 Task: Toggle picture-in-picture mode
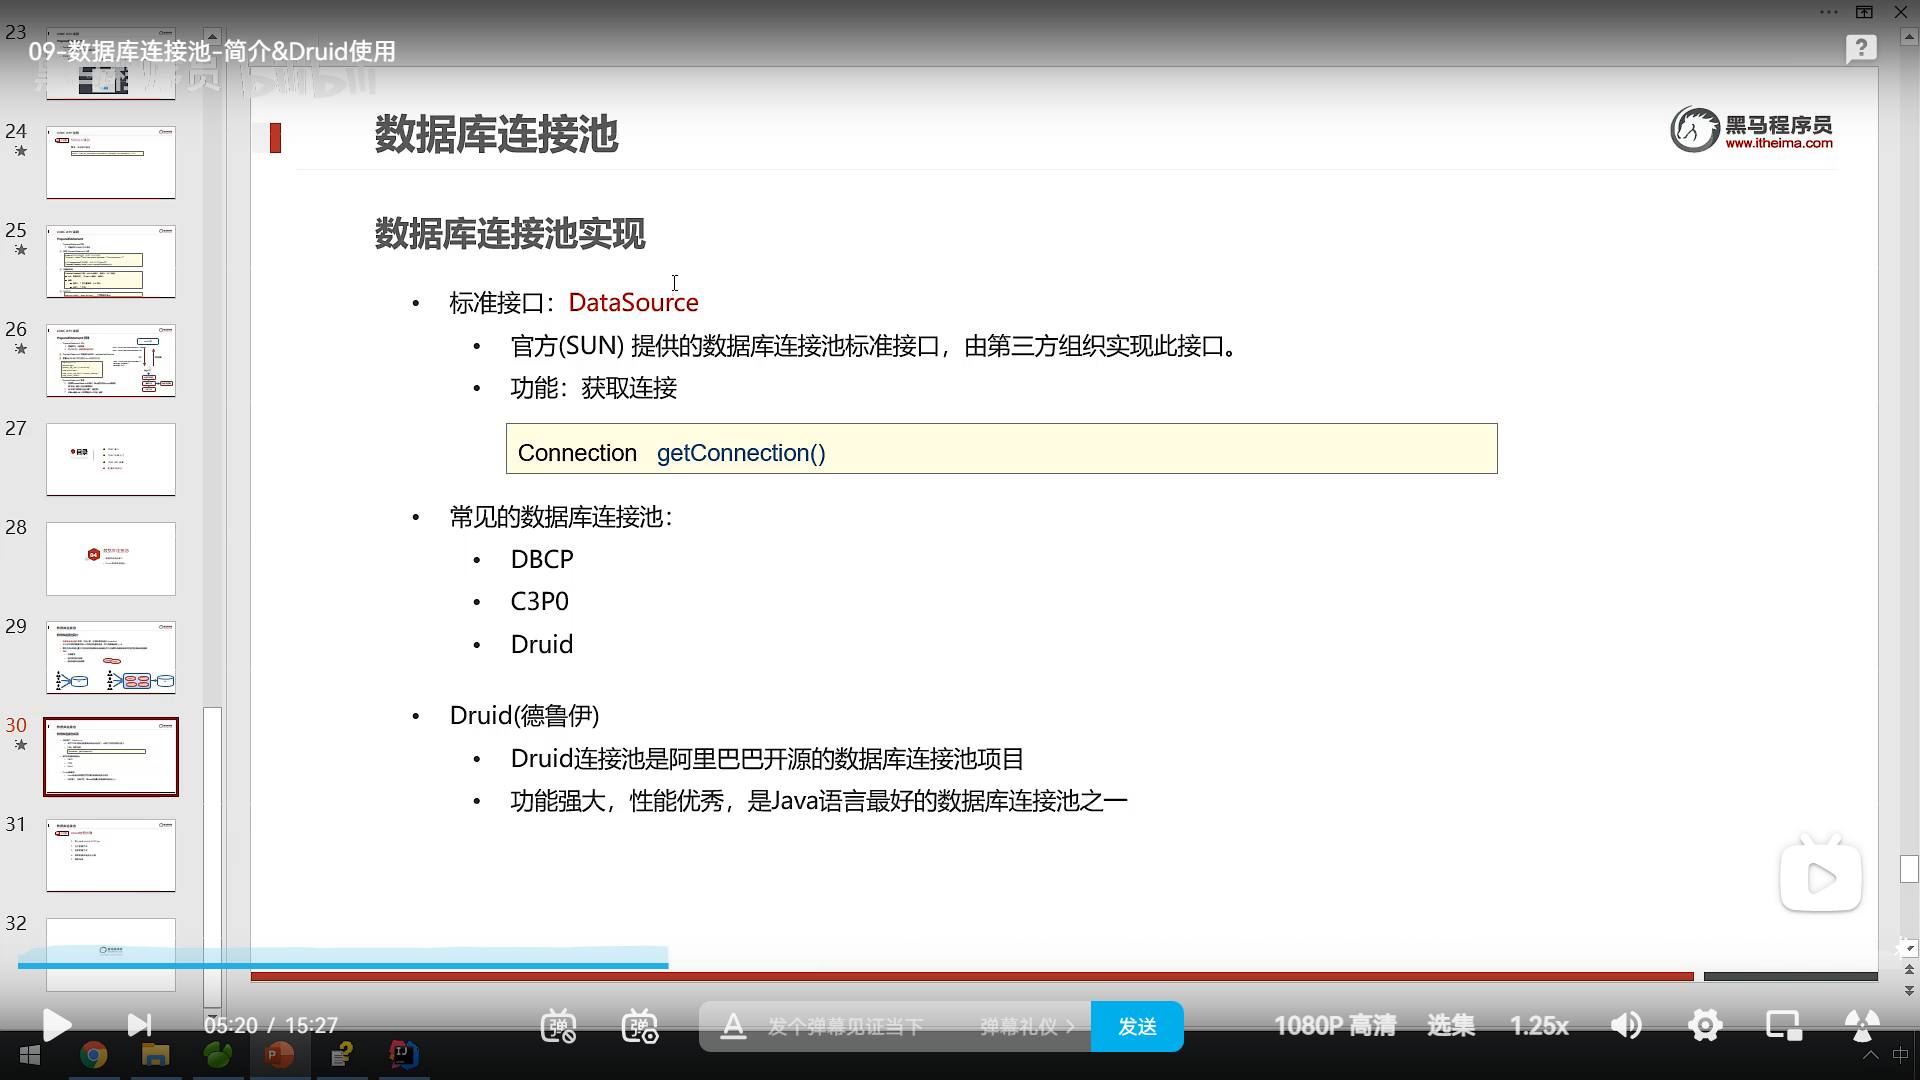pos(1783,1026)
